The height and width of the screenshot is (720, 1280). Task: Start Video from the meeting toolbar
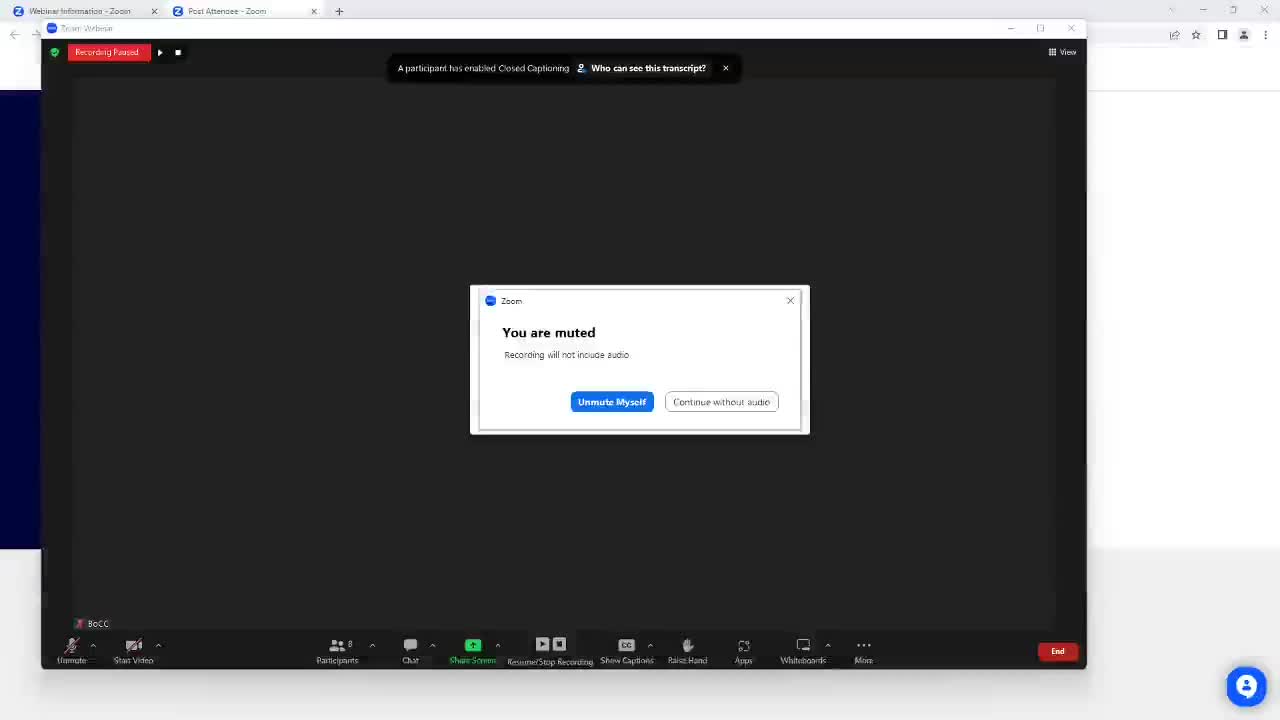(x=133, y=647)
